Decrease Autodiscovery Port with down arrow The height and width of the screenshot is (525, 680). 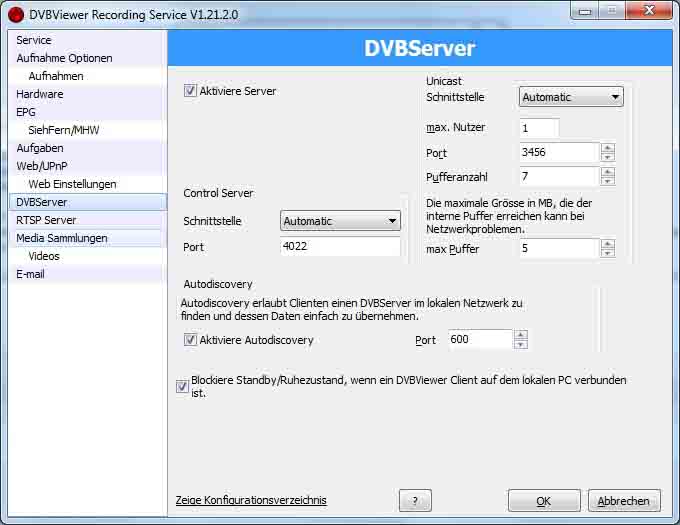[x=520, y=344]
